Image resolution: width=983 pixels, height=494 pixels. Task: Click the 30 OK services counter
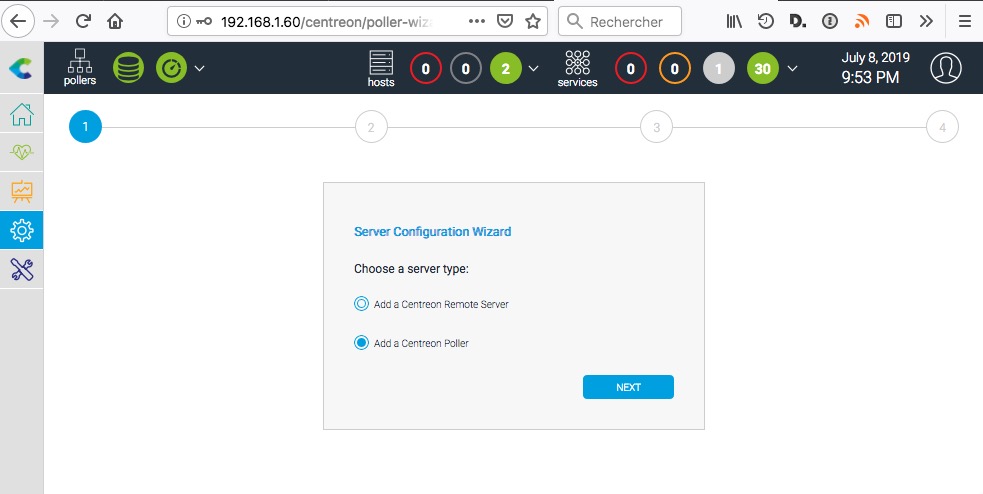[763, 68]
